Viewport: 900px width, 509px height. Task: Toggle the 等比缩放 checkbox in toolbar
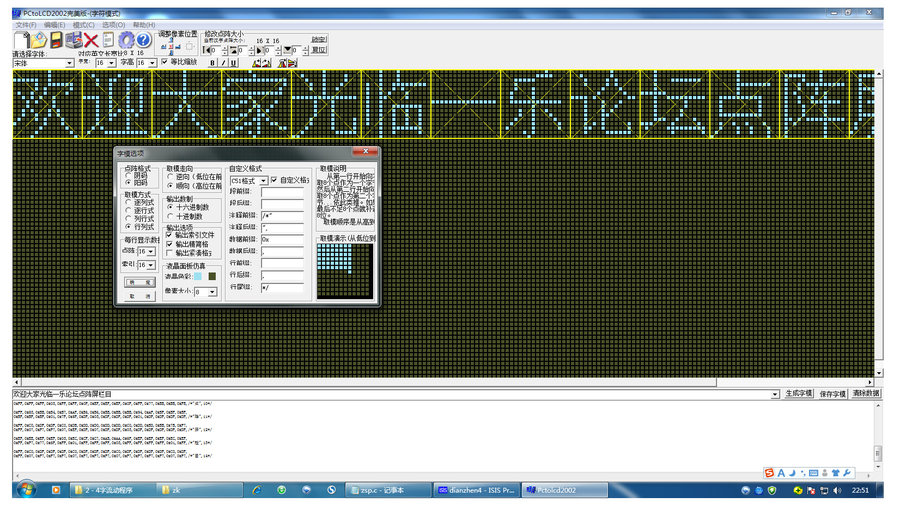point(165,62)
